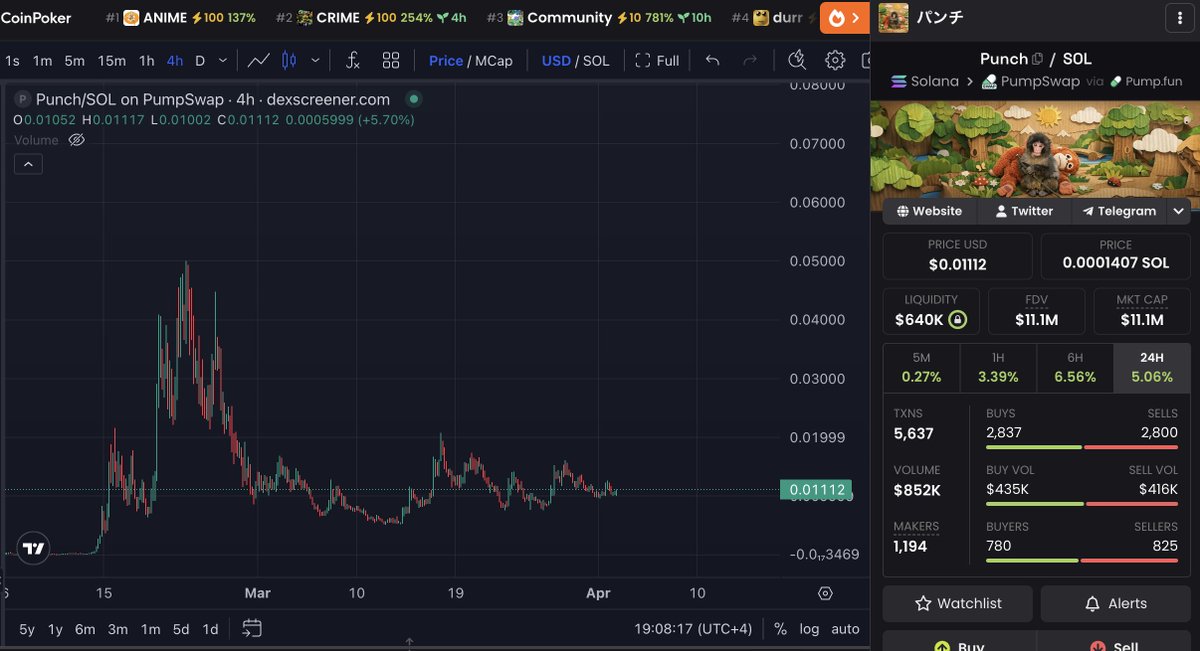Toggle Volume indicator visibility eye
The height and width of the screenshot is (651, 1200).
pos(76,140)
